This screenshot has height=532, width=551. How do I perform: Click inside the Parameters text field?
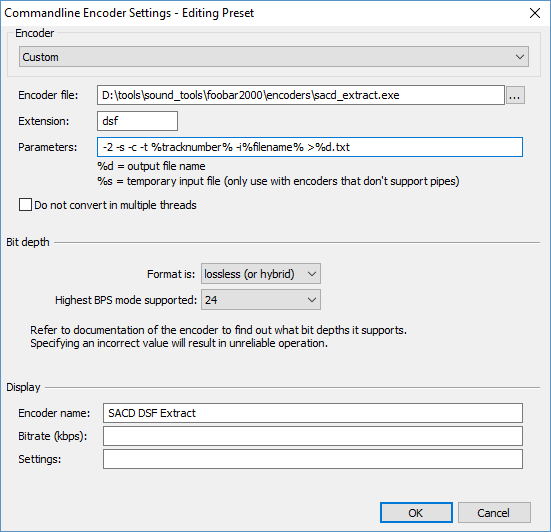[x=310, y=147]
